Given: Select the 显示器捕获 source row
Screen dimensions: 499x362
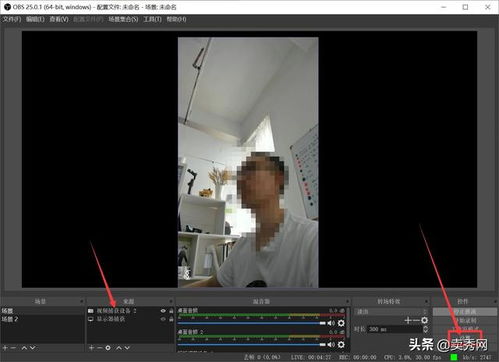Looking at the screenshot, I should (131, 319).
